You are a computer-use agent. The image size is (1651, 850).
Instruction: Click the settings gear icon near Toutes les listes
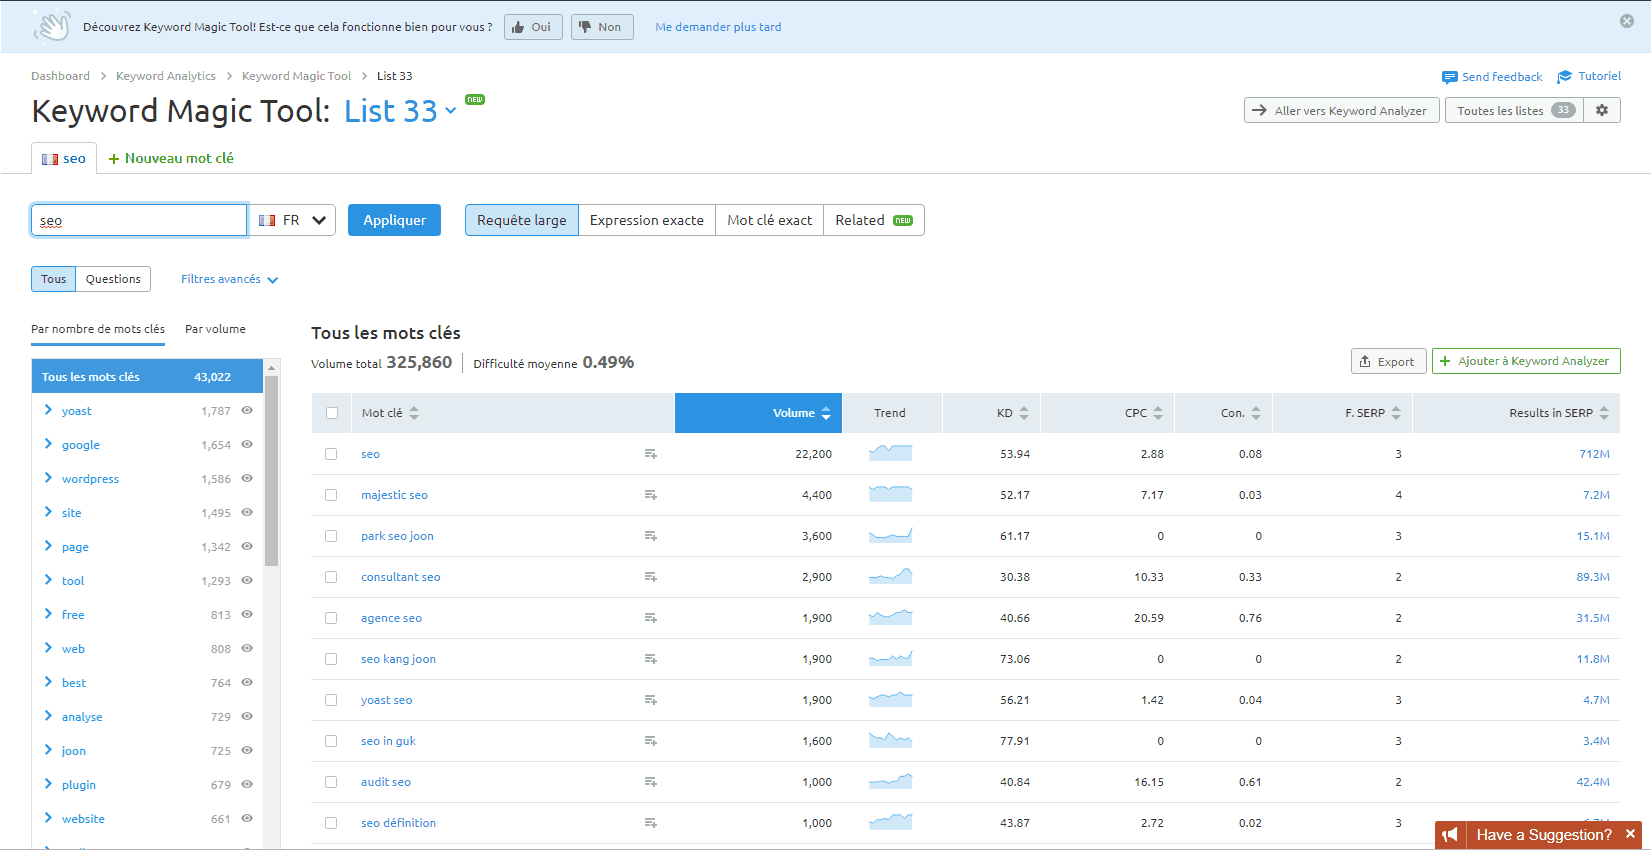[1602, 110]
